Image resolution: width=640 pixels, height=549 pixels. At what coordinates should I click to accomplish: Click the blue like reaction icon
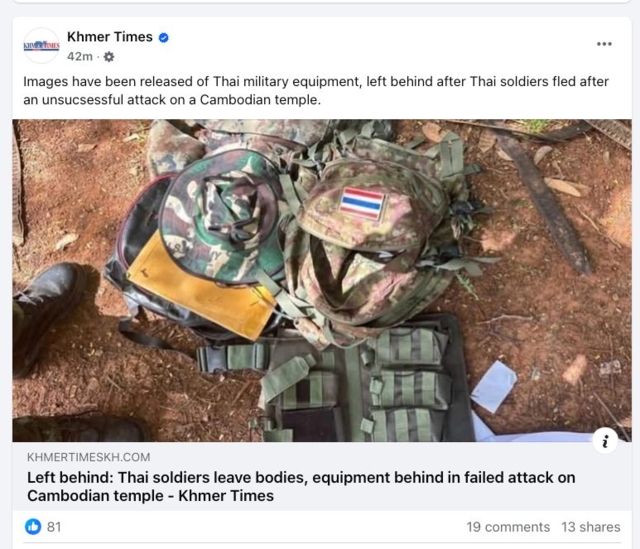(33, 527)
